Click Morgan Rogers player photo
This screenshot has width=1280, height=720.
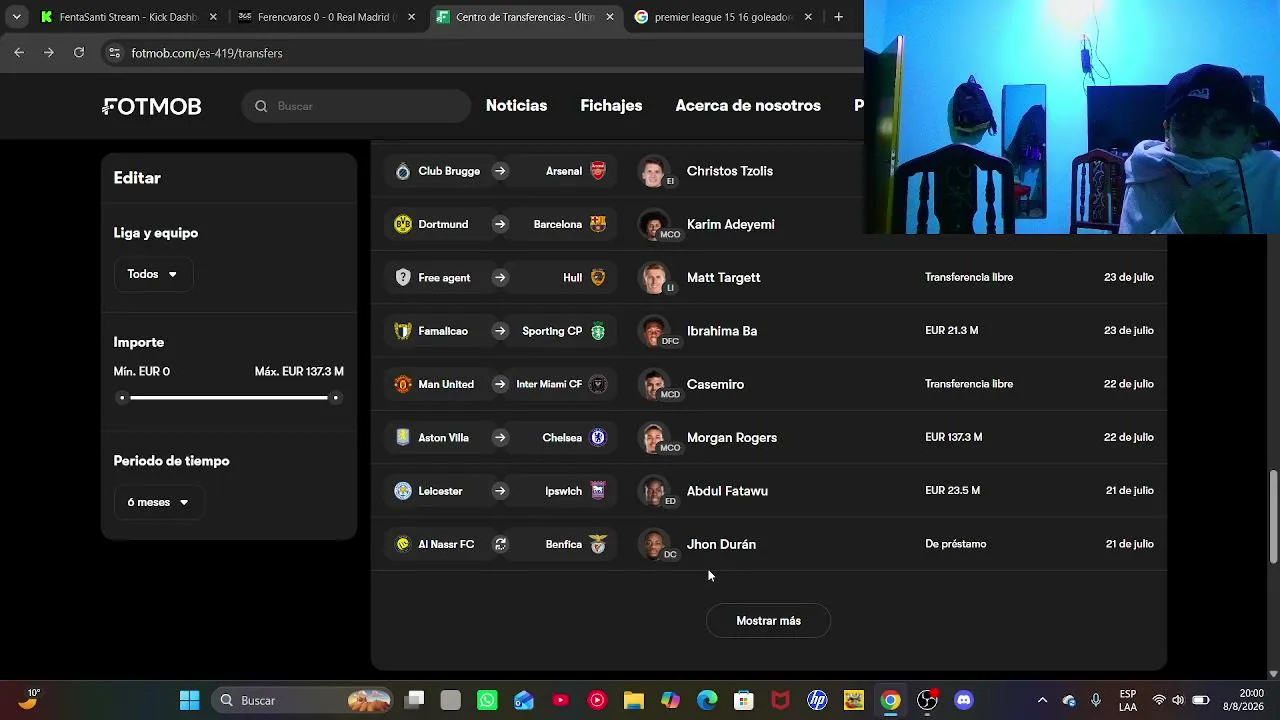[x=653, y=437]
